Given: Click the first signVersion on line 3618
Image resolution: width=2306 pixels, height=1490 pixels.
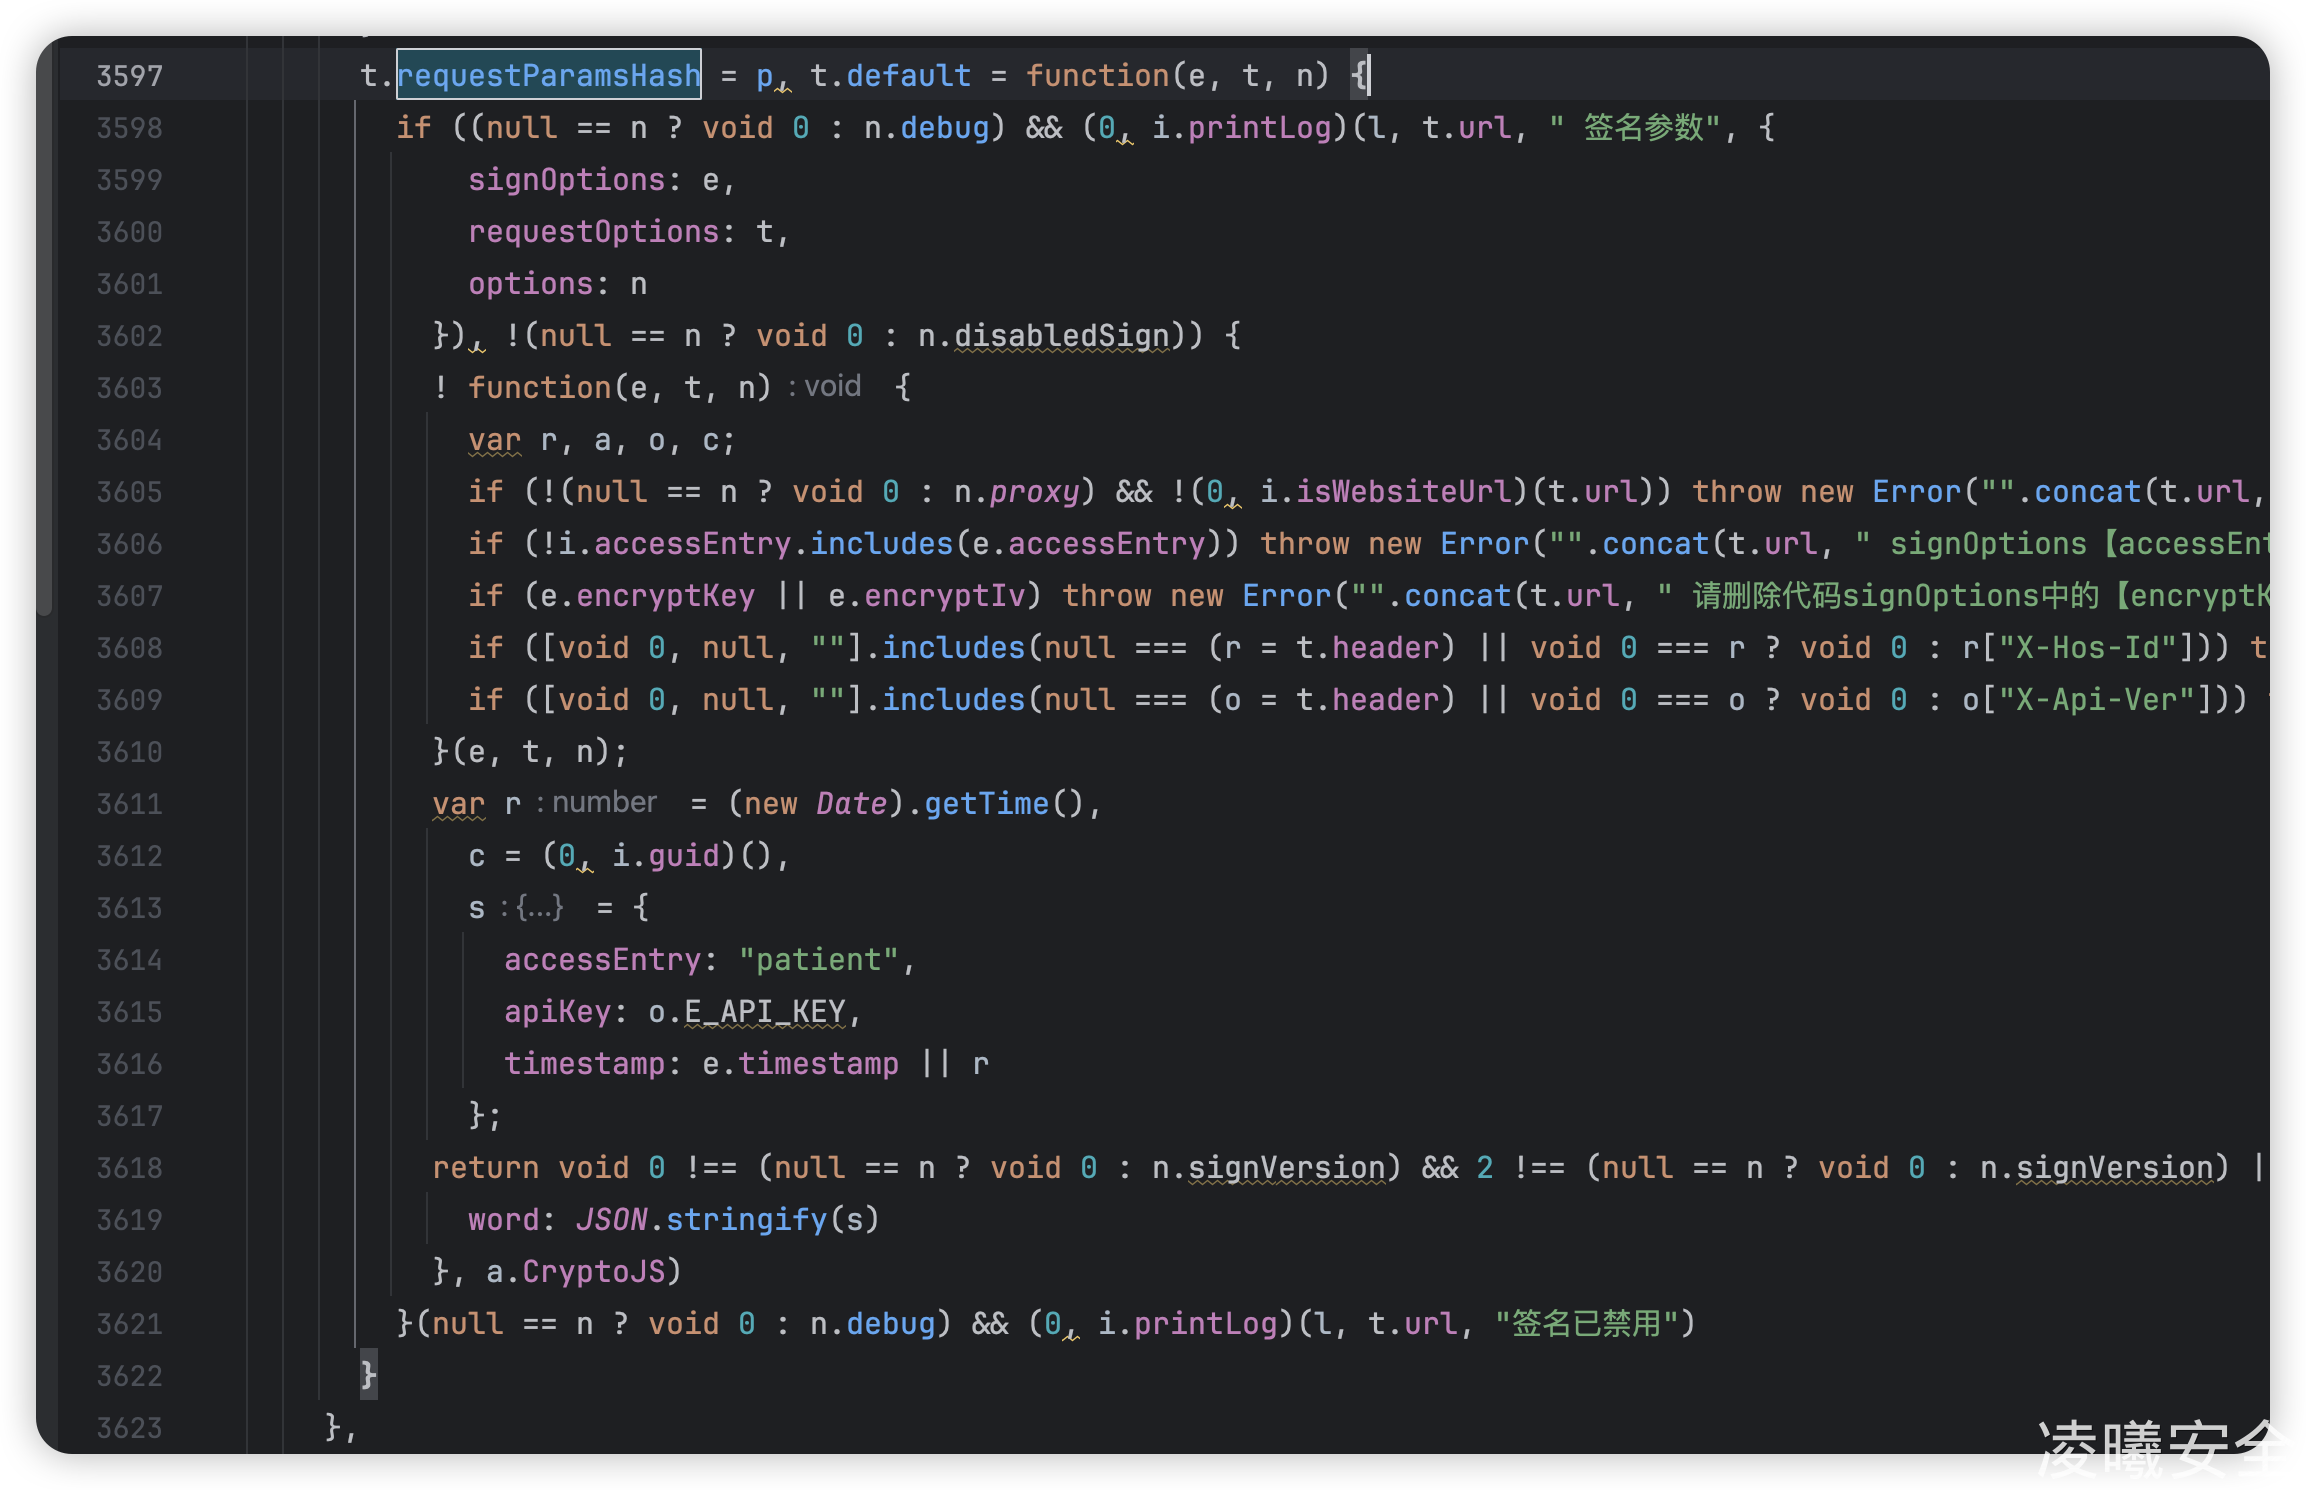Looking at the screenshot, I should 1286,1168.
